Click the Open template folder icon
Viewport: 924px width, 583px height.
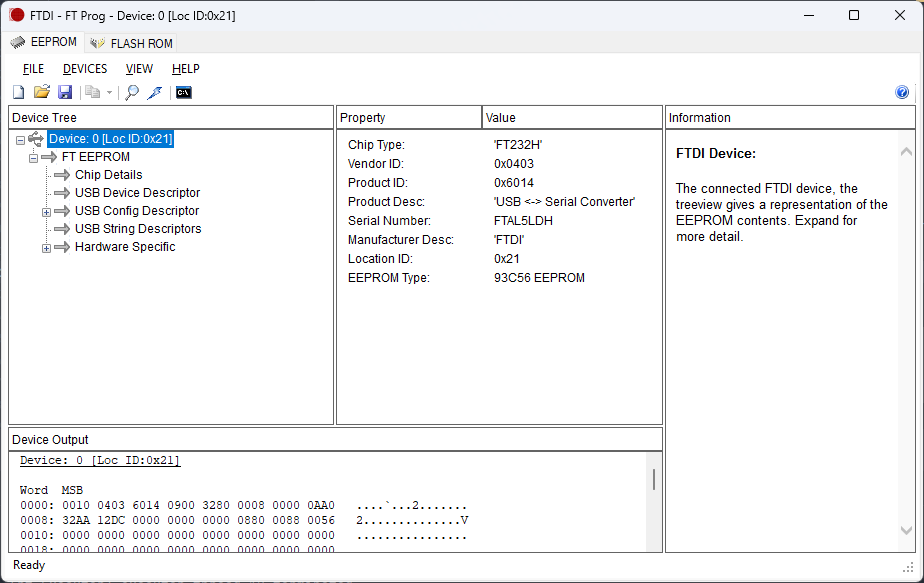point(41,92)
